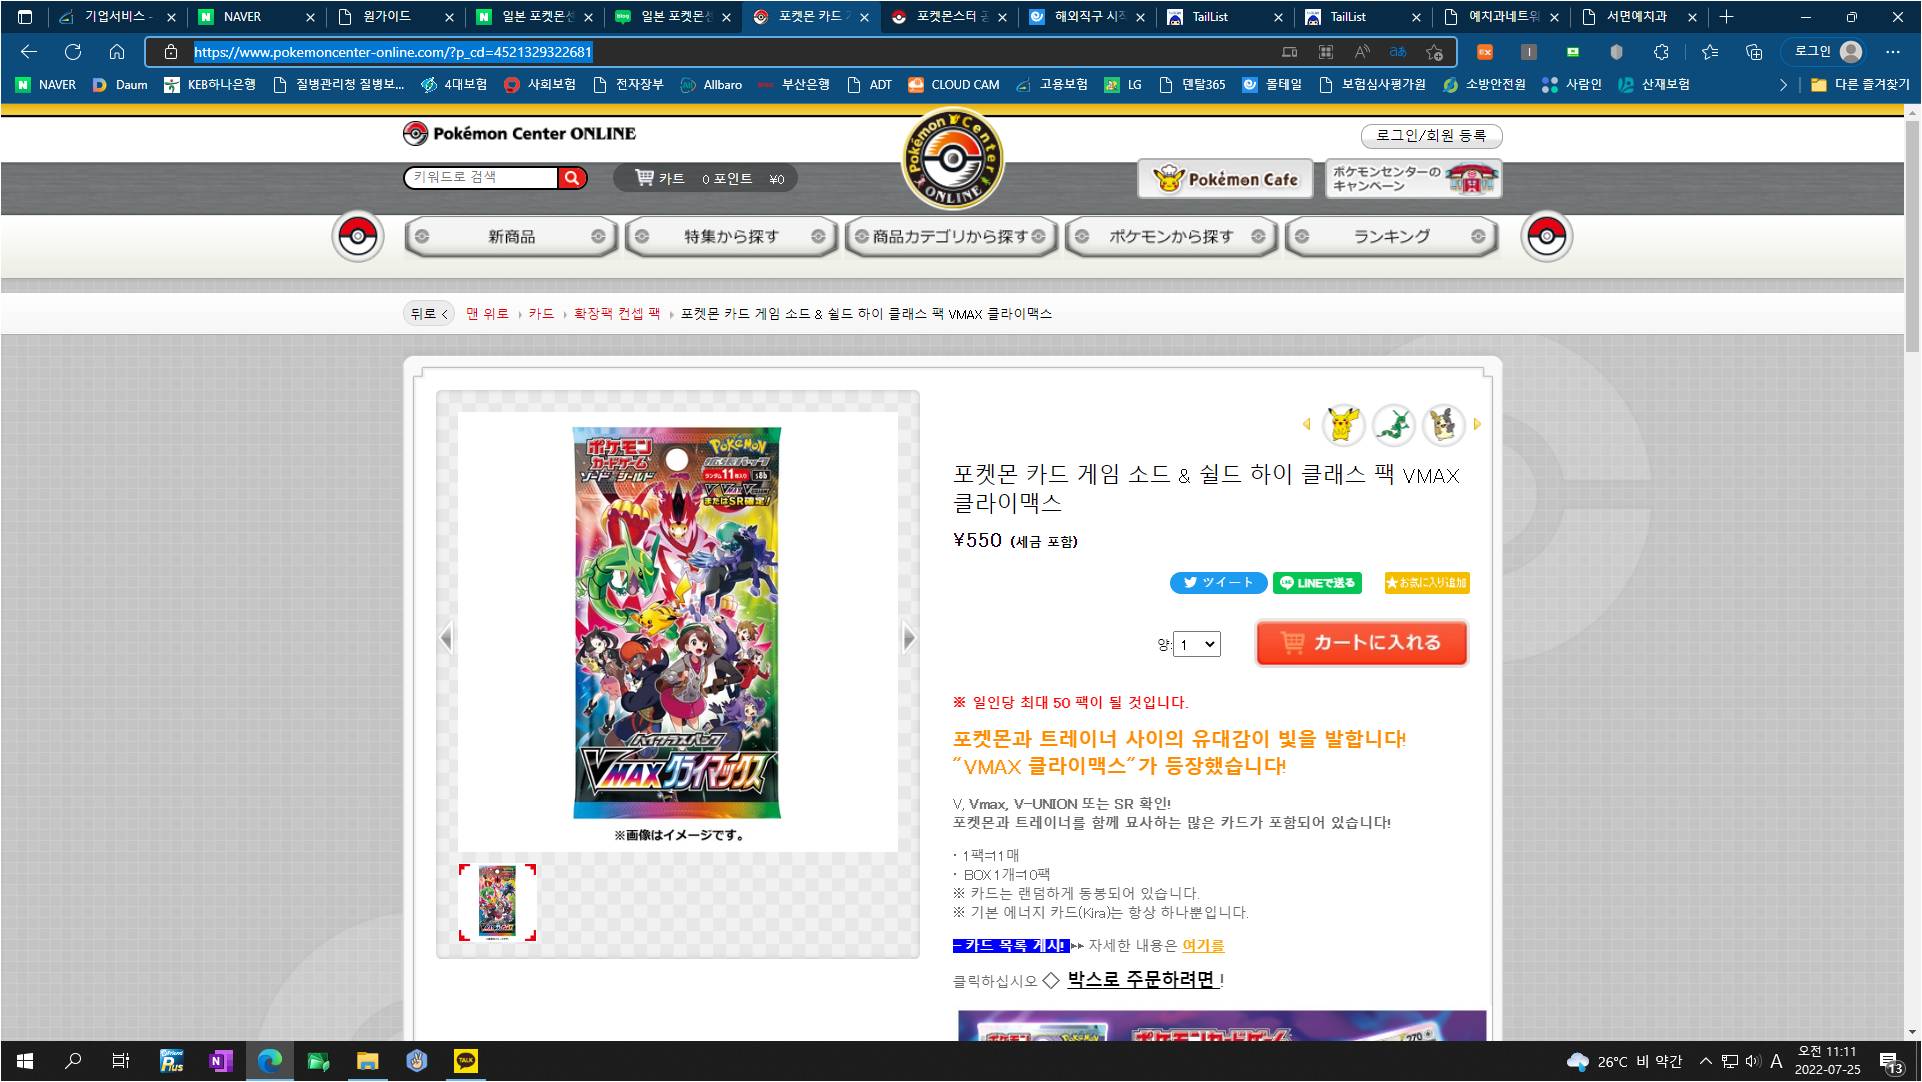Click the Pikachu character icon

click(1343, 425)
